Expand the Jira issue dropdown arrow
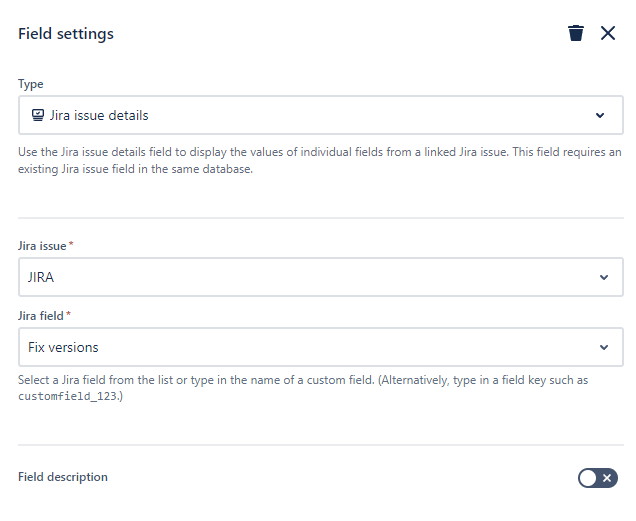Image resolution: width=636 pixels, height=521 pixels. pos(604,278)
